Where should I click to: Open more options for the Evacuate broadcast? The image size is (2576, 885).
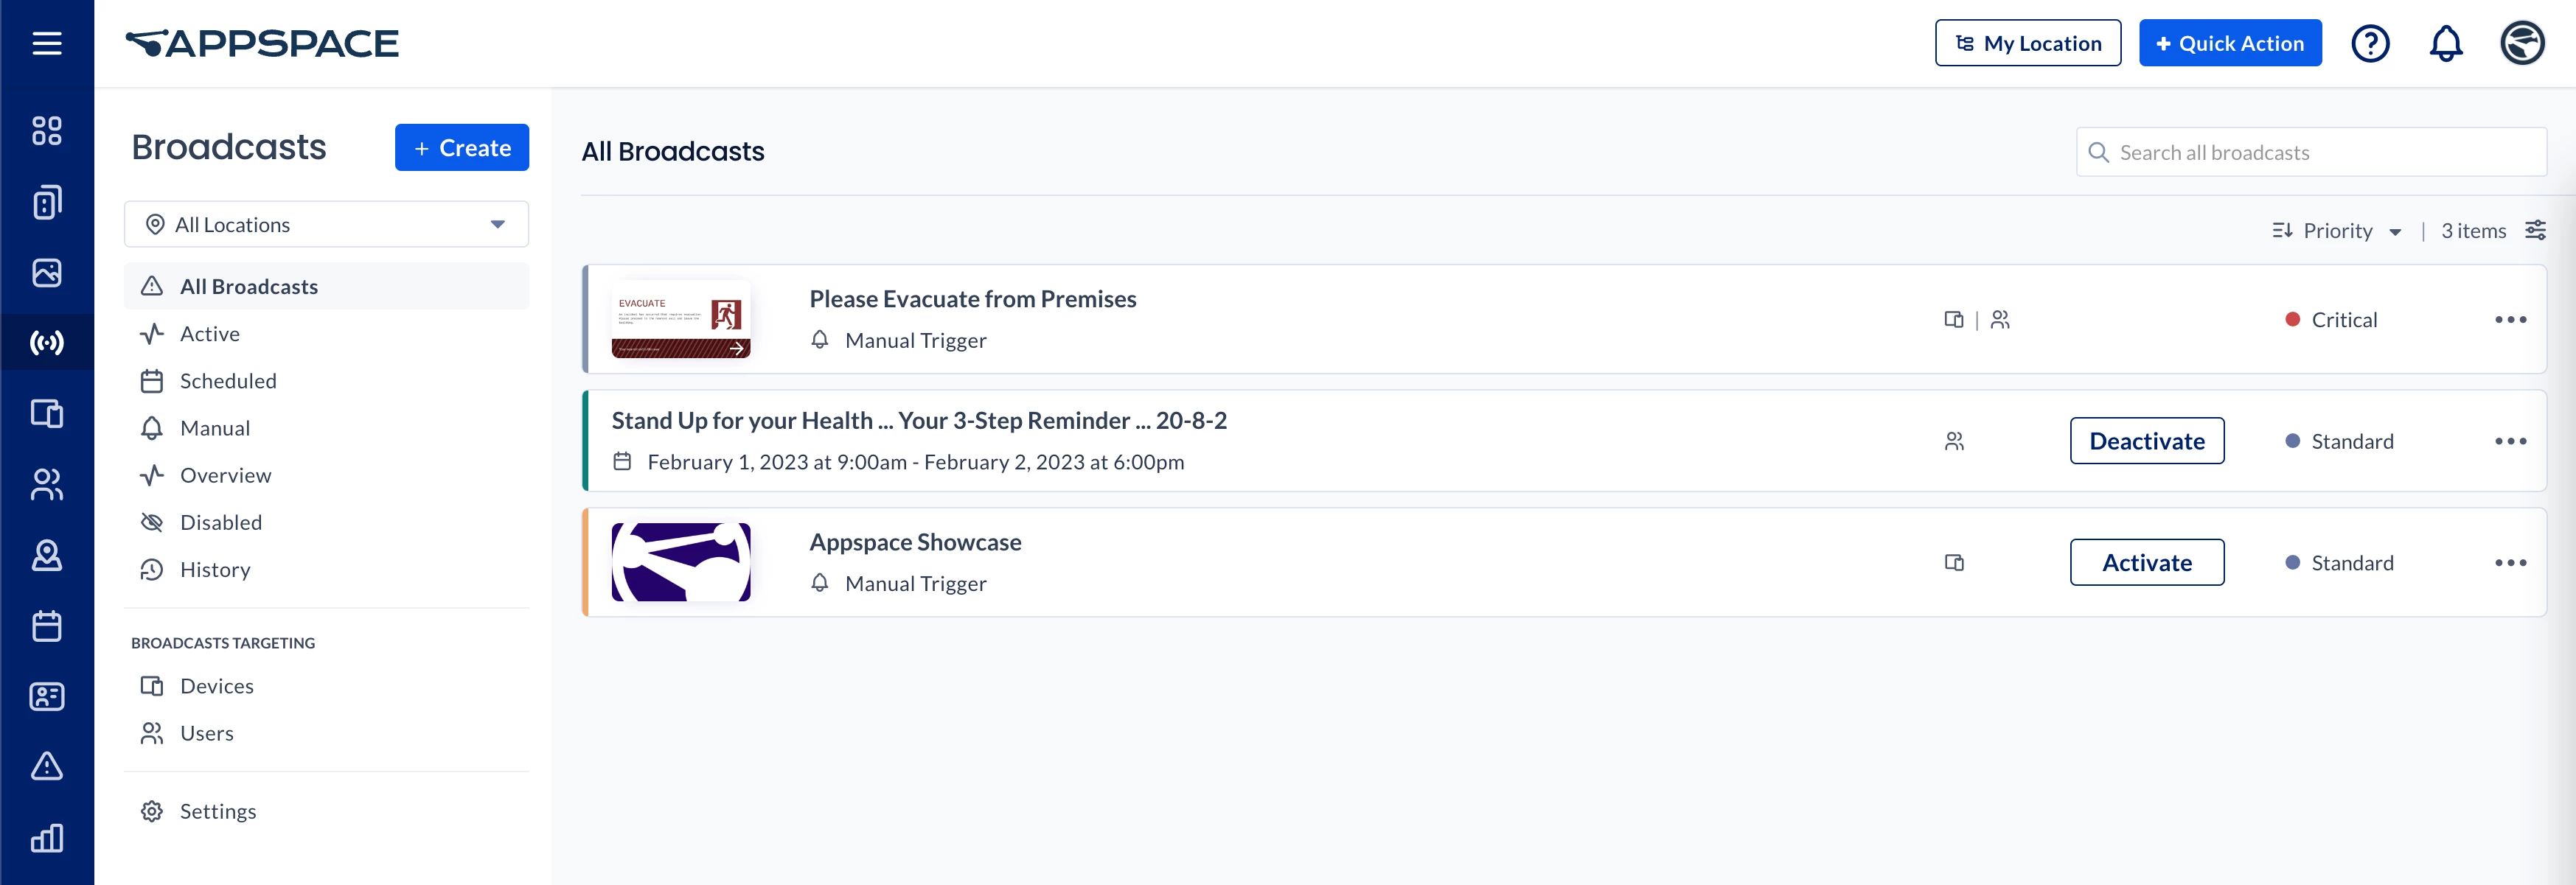click(2510, 320)
